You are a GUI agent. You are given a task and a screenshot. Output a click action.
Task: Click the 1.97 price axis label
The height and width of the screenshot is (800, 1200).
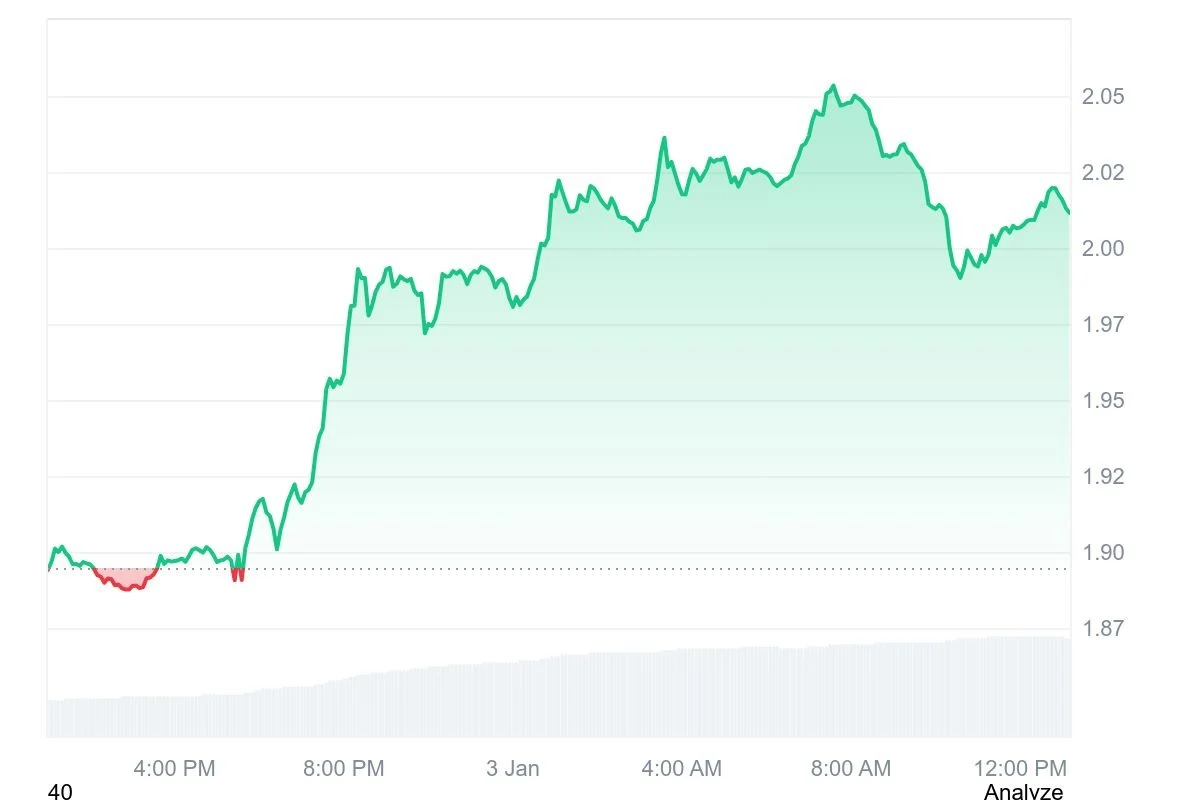(1103, 325)
